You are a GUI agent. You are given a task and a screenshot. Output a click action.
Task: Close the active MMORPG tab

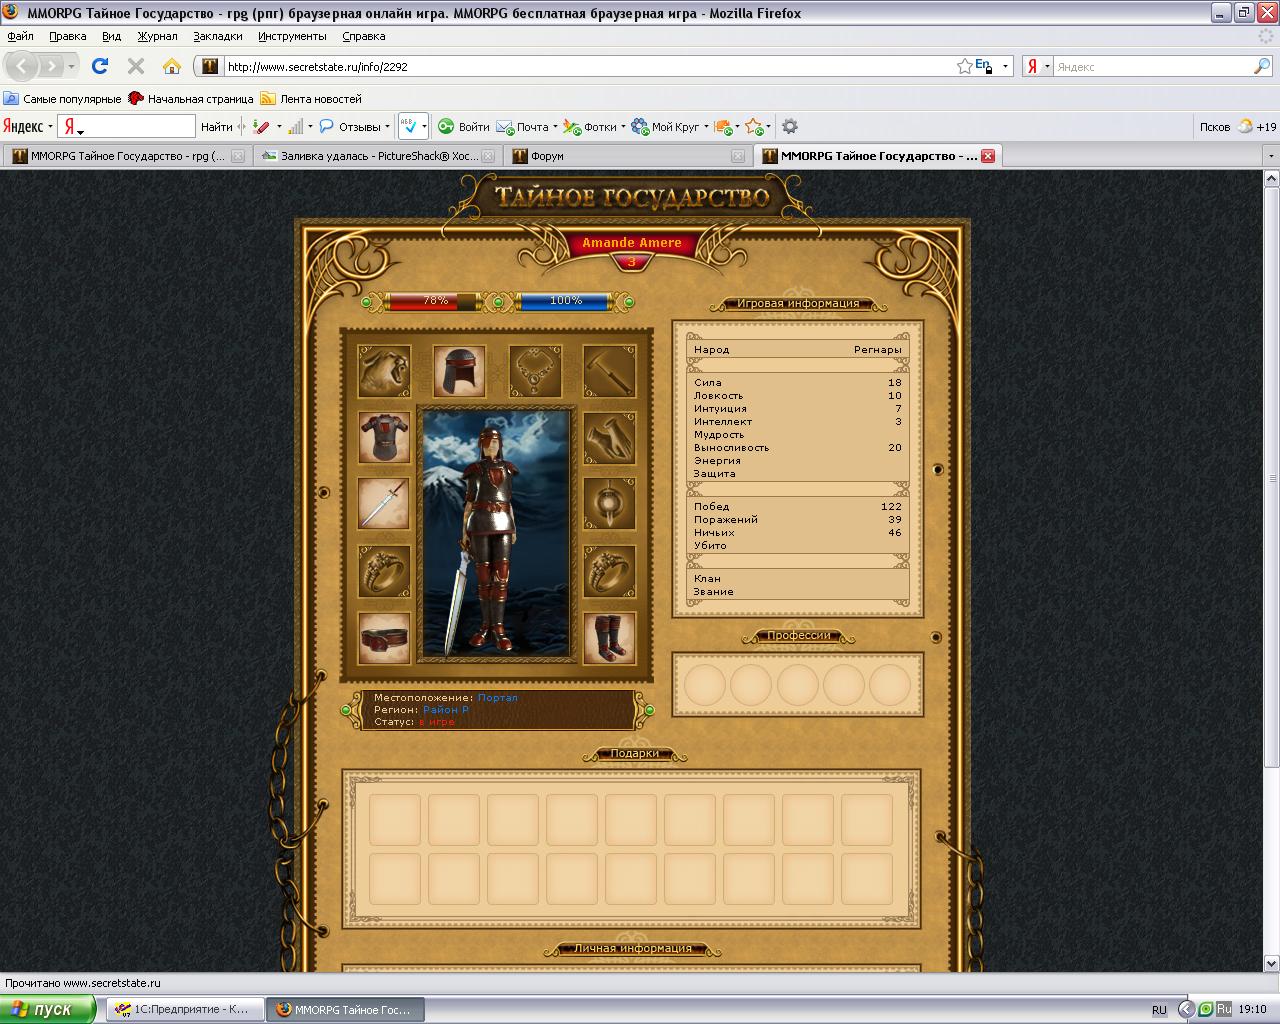tap(988, 156)
